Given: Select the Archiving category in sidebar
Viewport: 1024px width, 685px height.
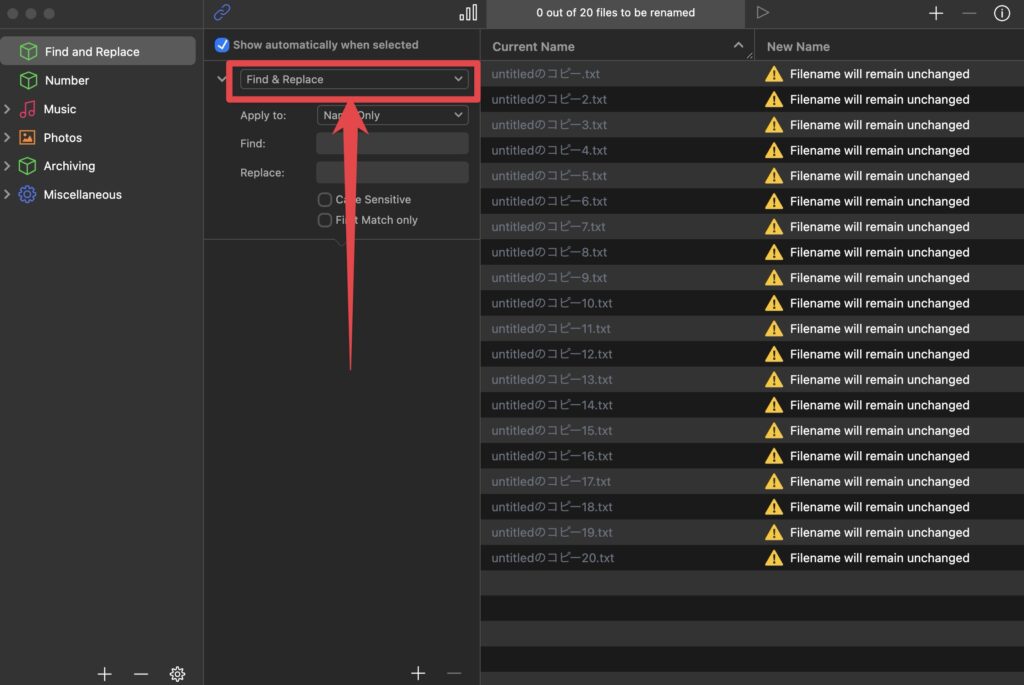Looking at the screenshot, I should pos(69,166).
